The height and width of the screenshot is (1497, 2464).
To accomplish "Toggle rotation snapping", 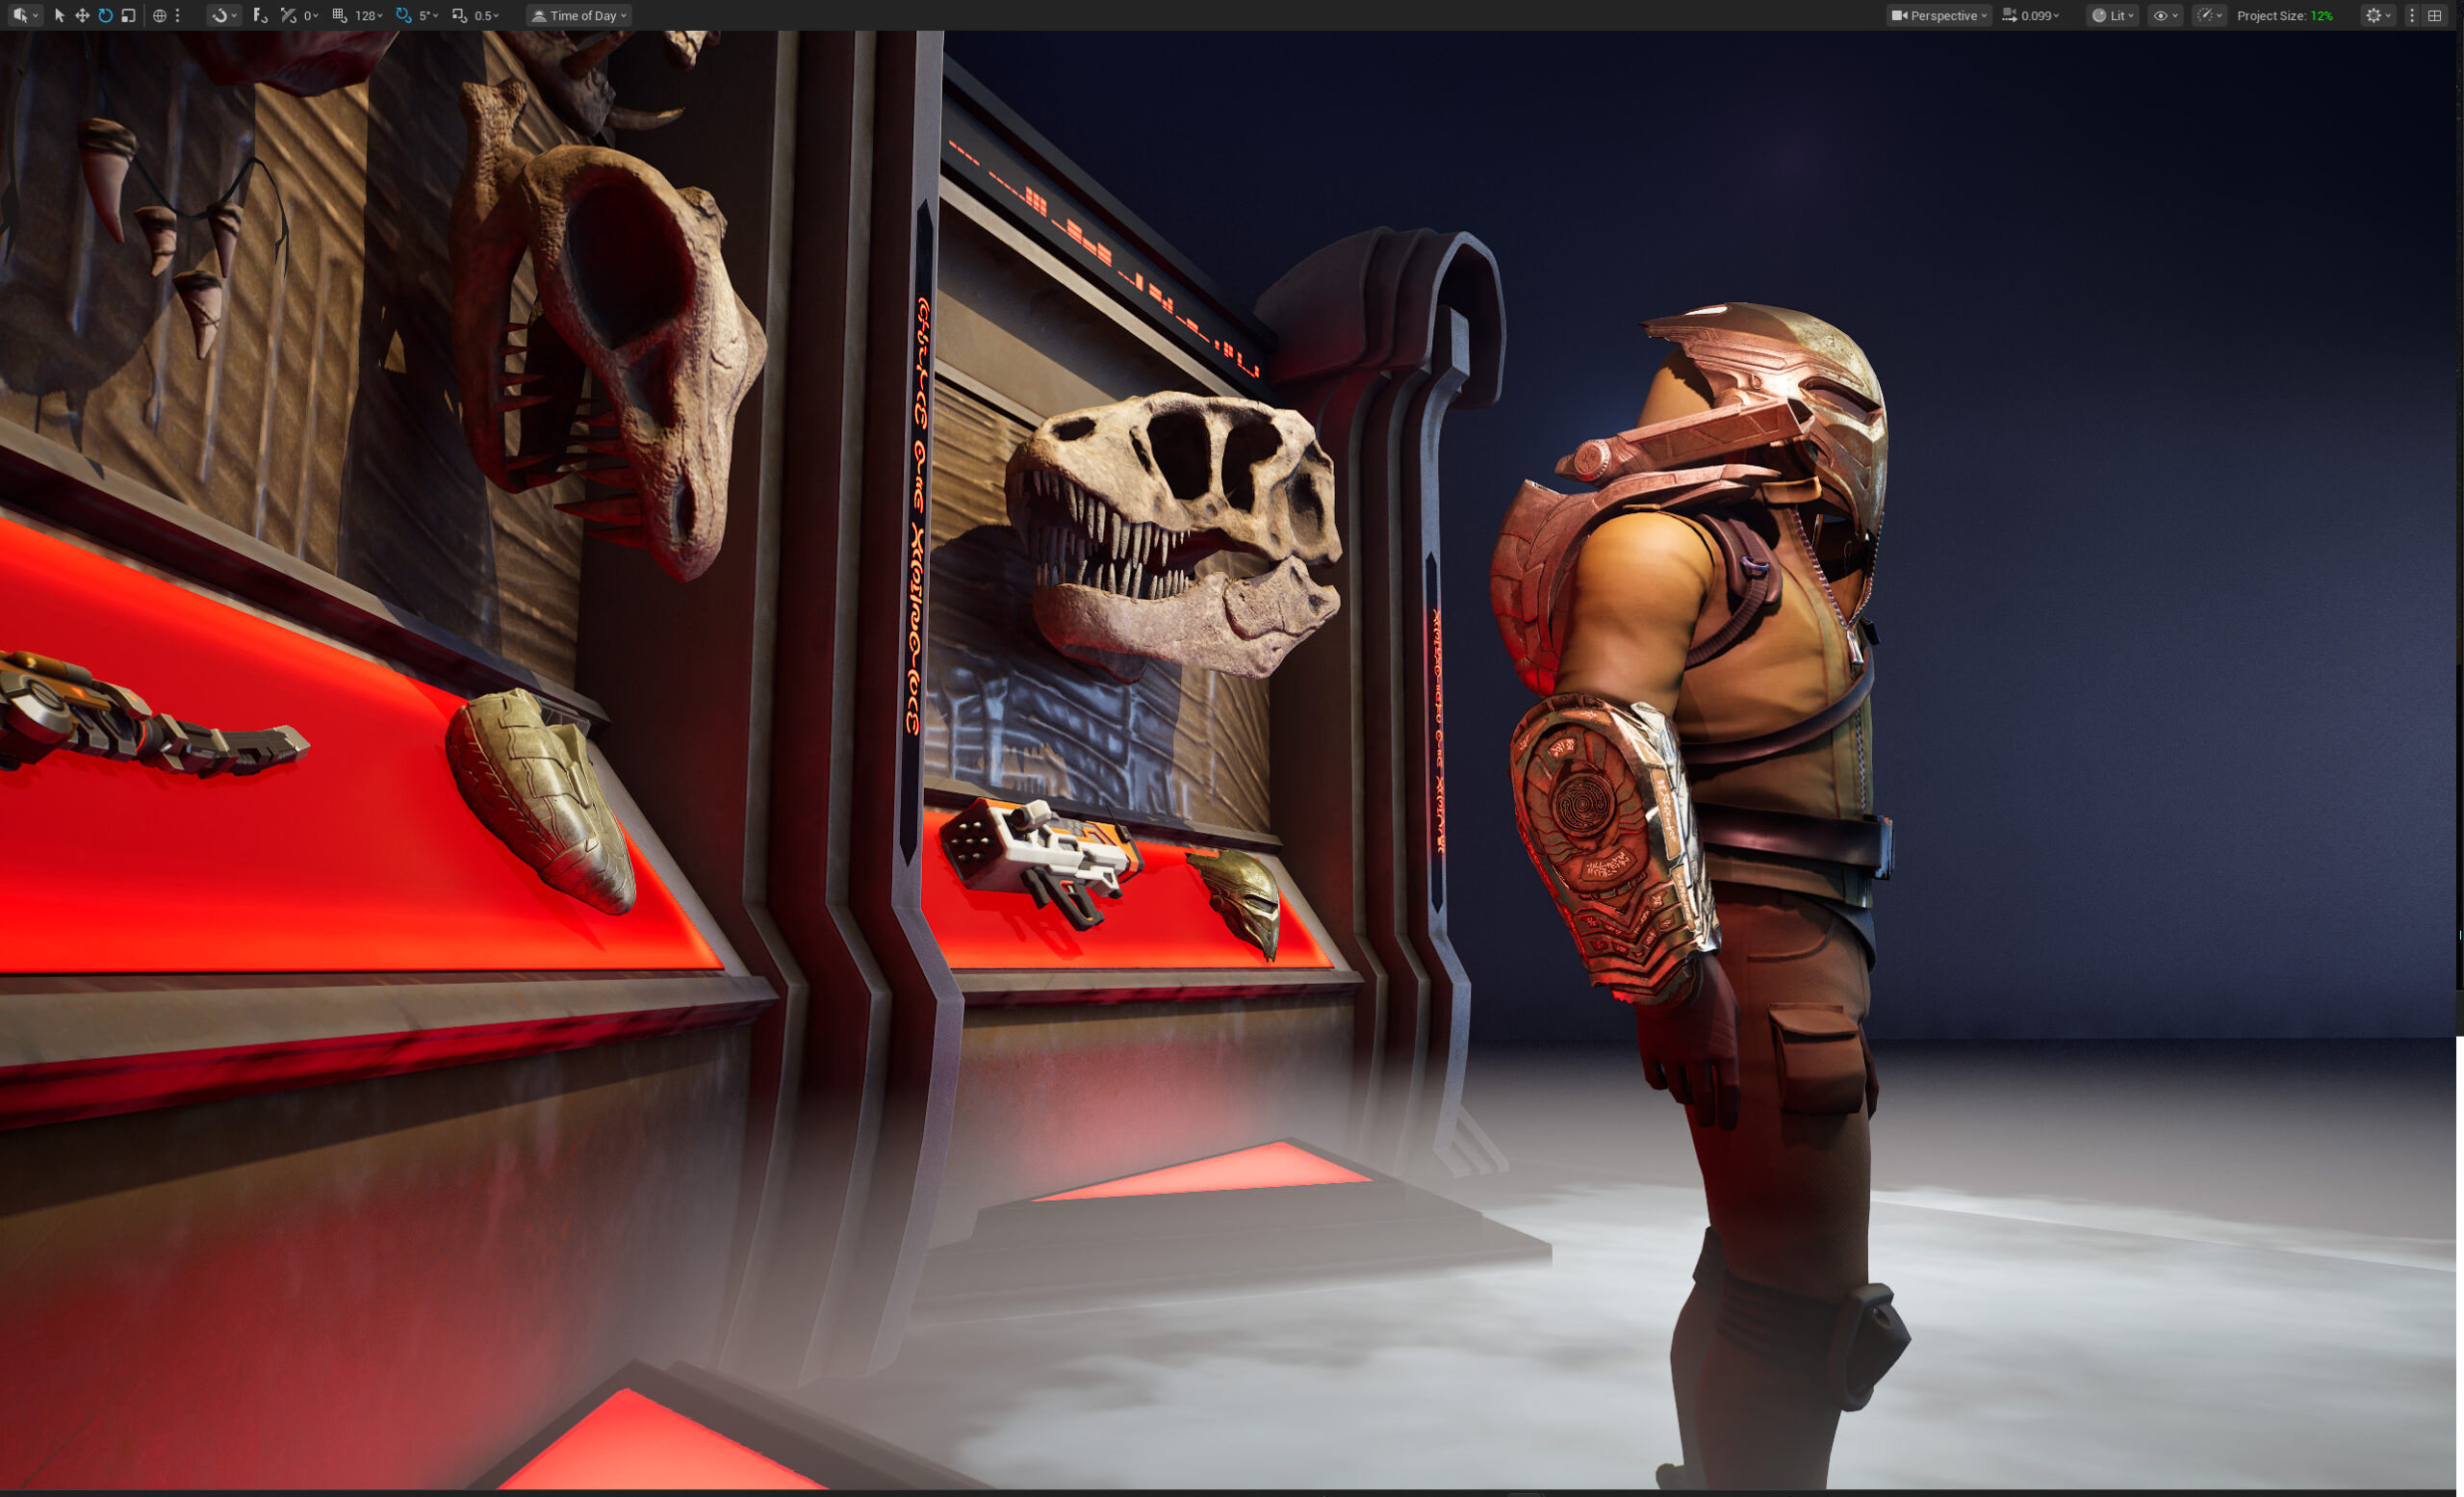I will (x=403, y=15).
